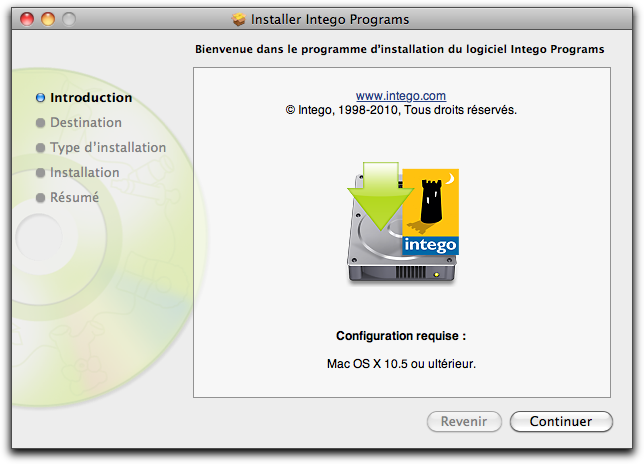Image resolution: width=644 pixels, height=464 pixels.
Task: Select the Résumé step label
Action: (74, 198)
